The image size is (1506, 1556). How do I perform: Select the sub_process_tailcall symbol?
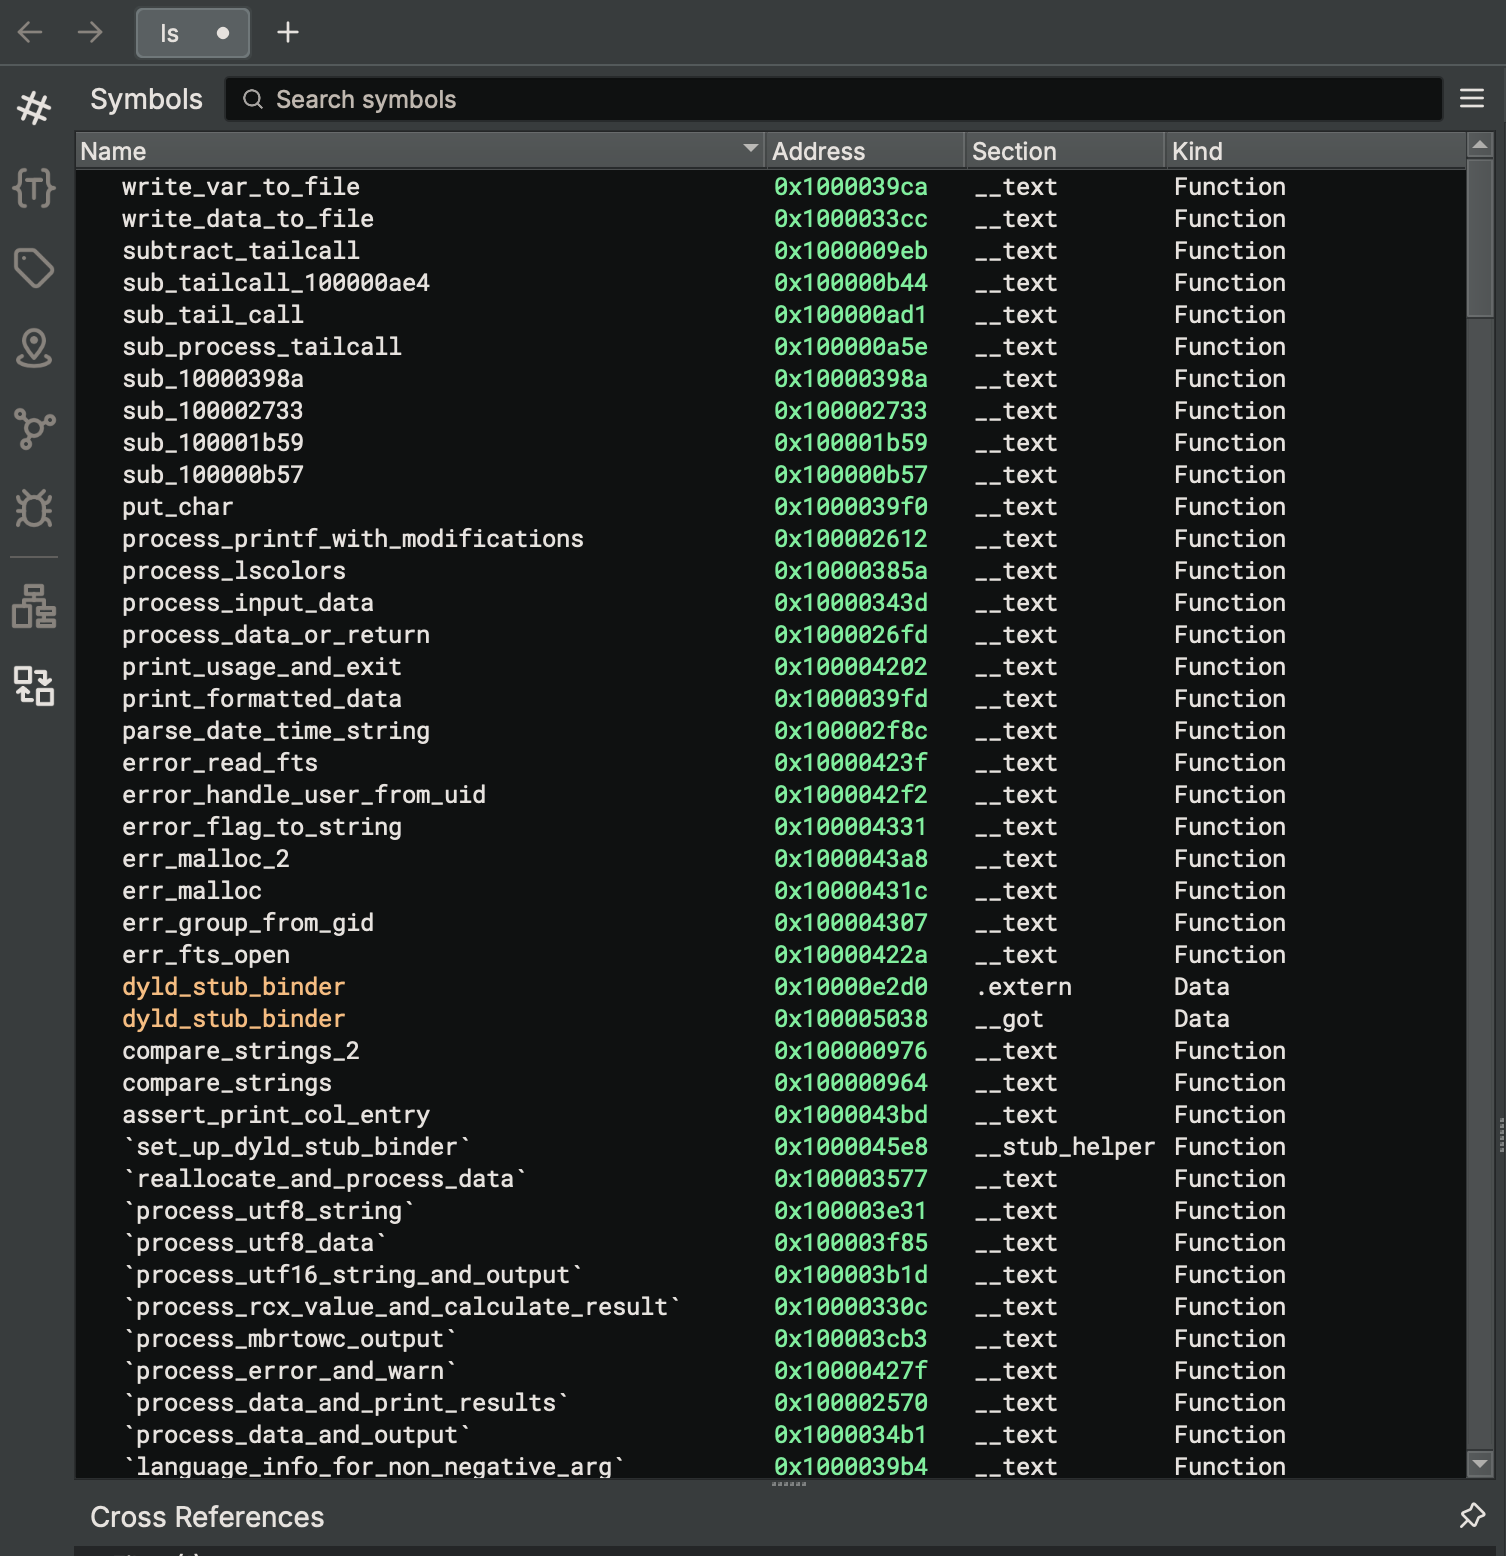262,347
